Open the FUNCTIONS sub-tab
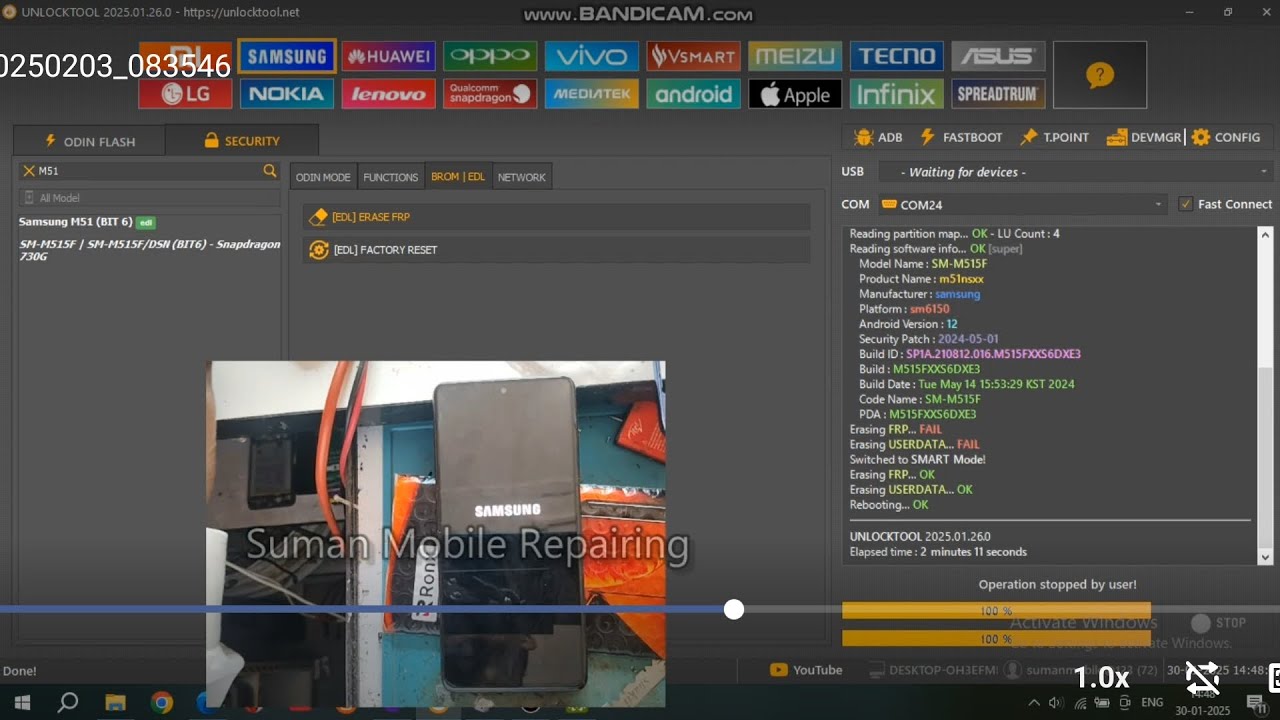1280x720 pixels. tap(390, 177)
